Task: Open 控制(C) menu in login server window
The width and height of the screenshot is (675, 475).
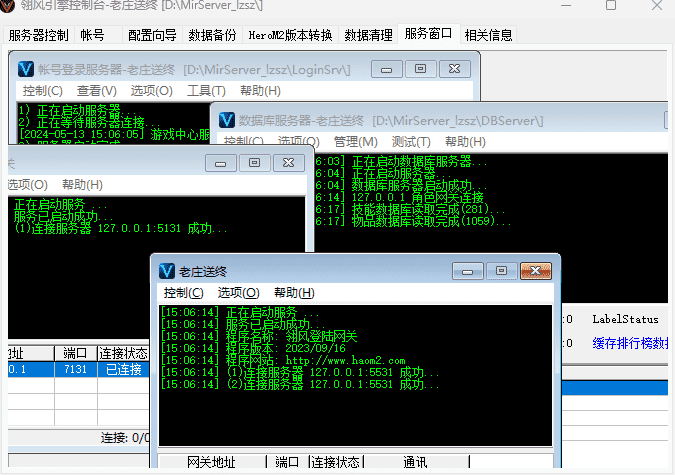Action: pyautogui.click(x=42, y=91)
